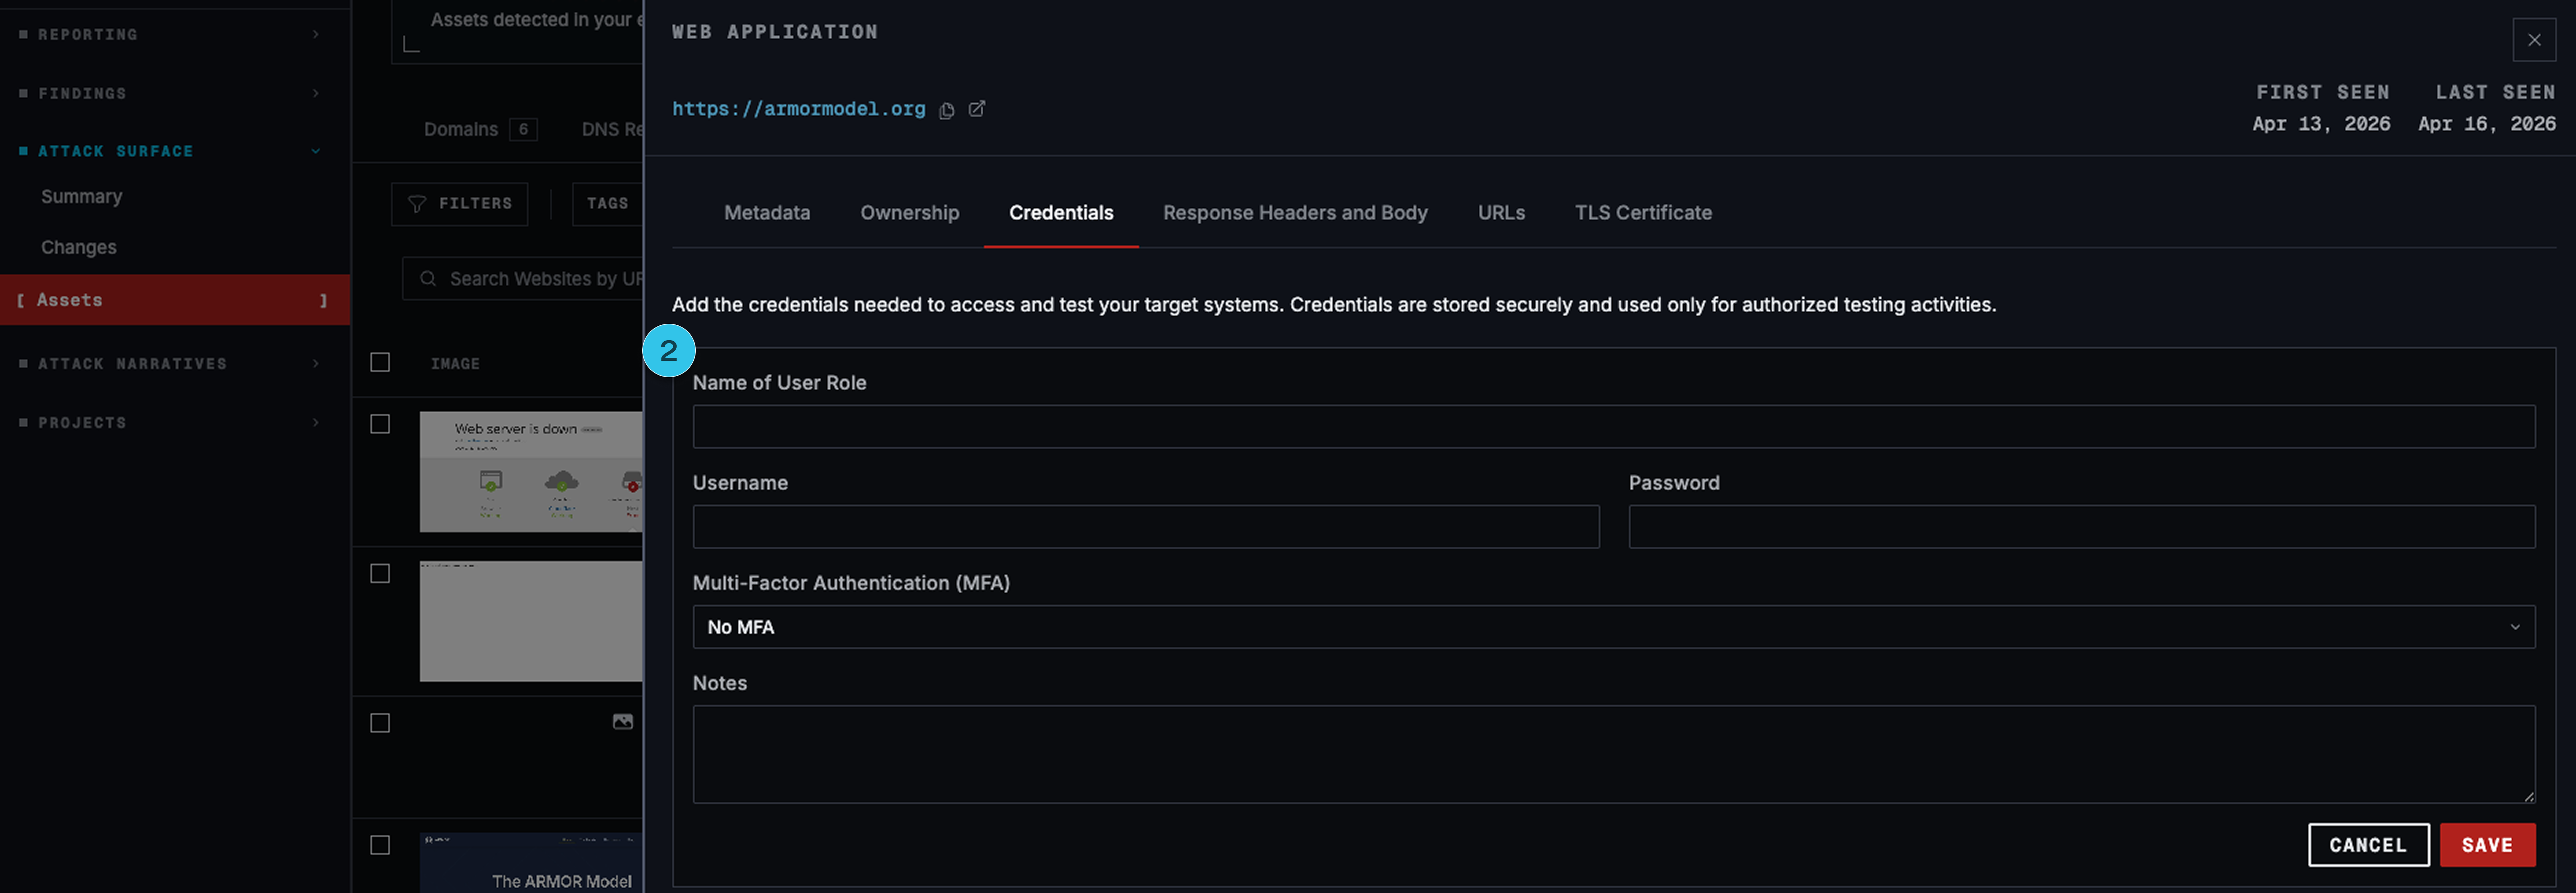Image resolution: width=2576 pixels, height=893 pixels.
Task: Expand the Projects sidebar section
Action: coord(175,423)
